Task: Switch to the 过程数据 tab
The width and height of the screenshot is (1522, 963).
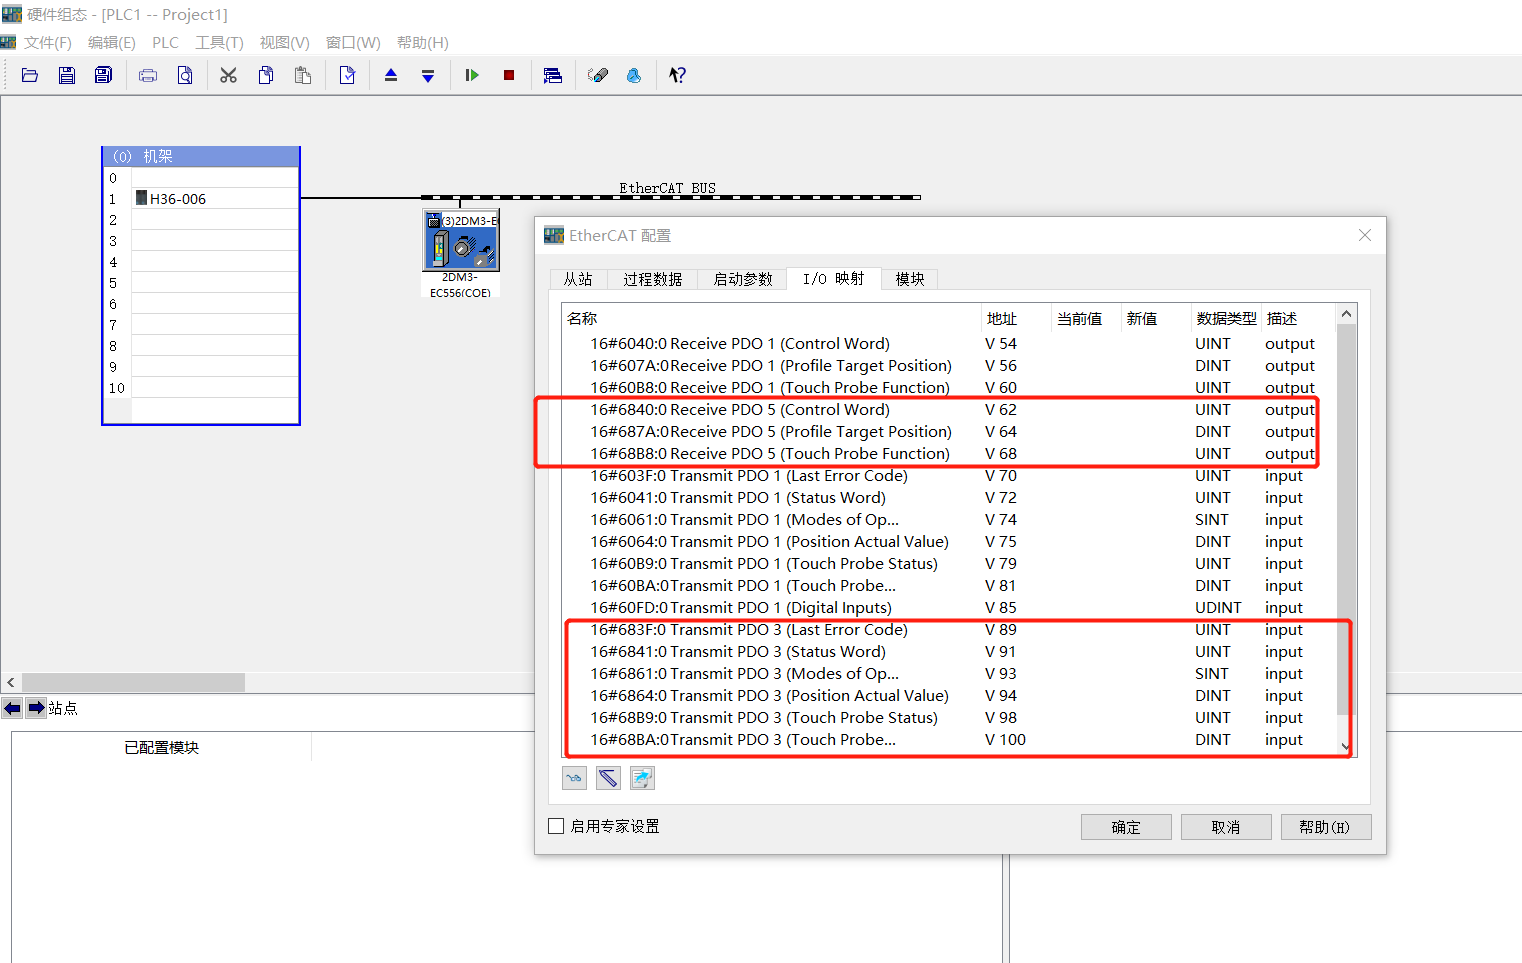Action: [652, 279]
